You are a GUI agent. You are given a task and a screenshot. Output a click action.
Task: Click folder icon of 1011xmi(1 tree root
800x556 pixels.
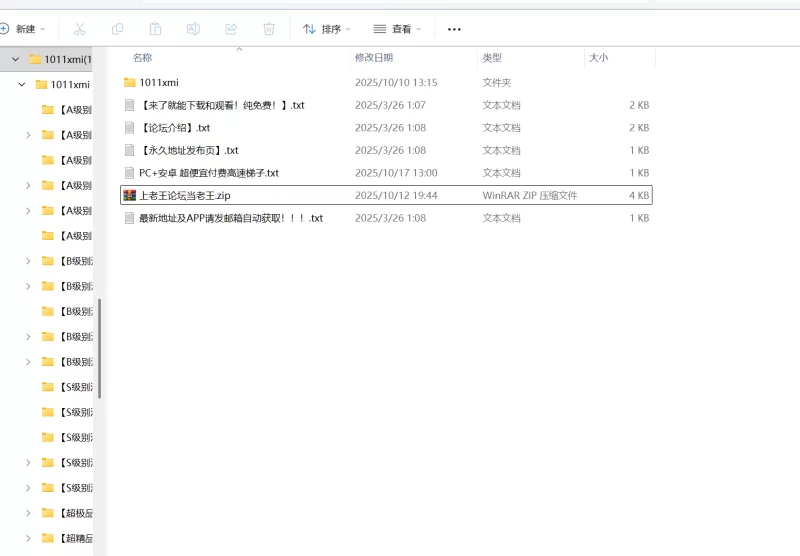point(35,59)
